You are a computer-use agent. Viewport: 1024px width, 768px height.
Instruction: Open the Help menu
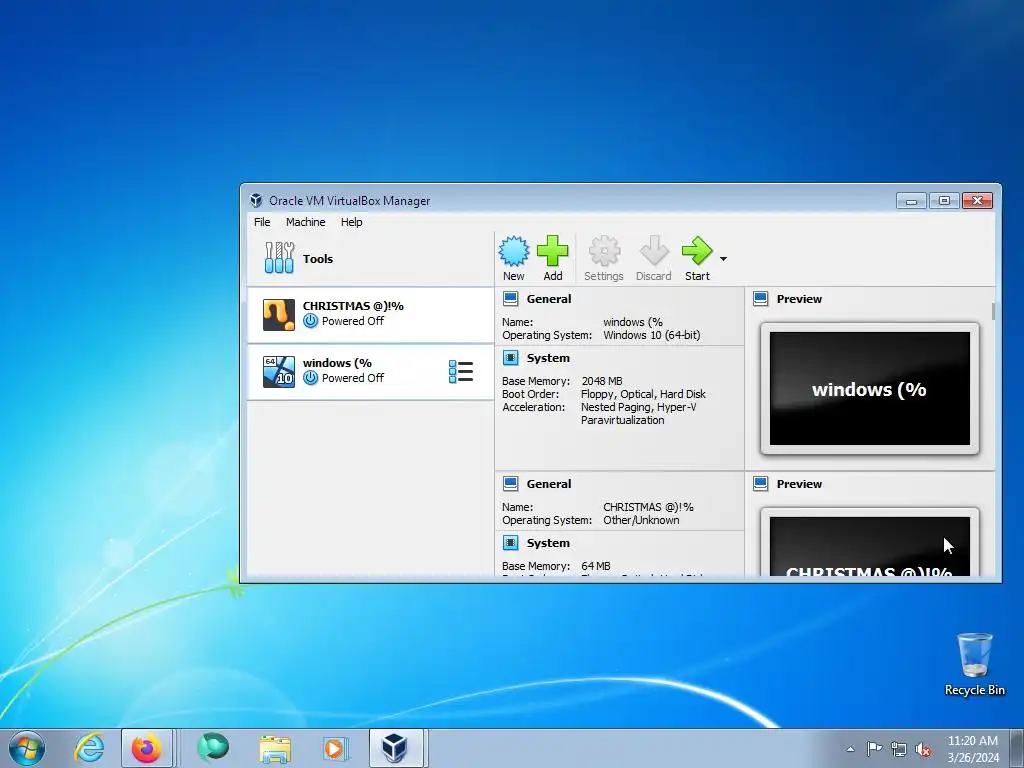point(351,222)
